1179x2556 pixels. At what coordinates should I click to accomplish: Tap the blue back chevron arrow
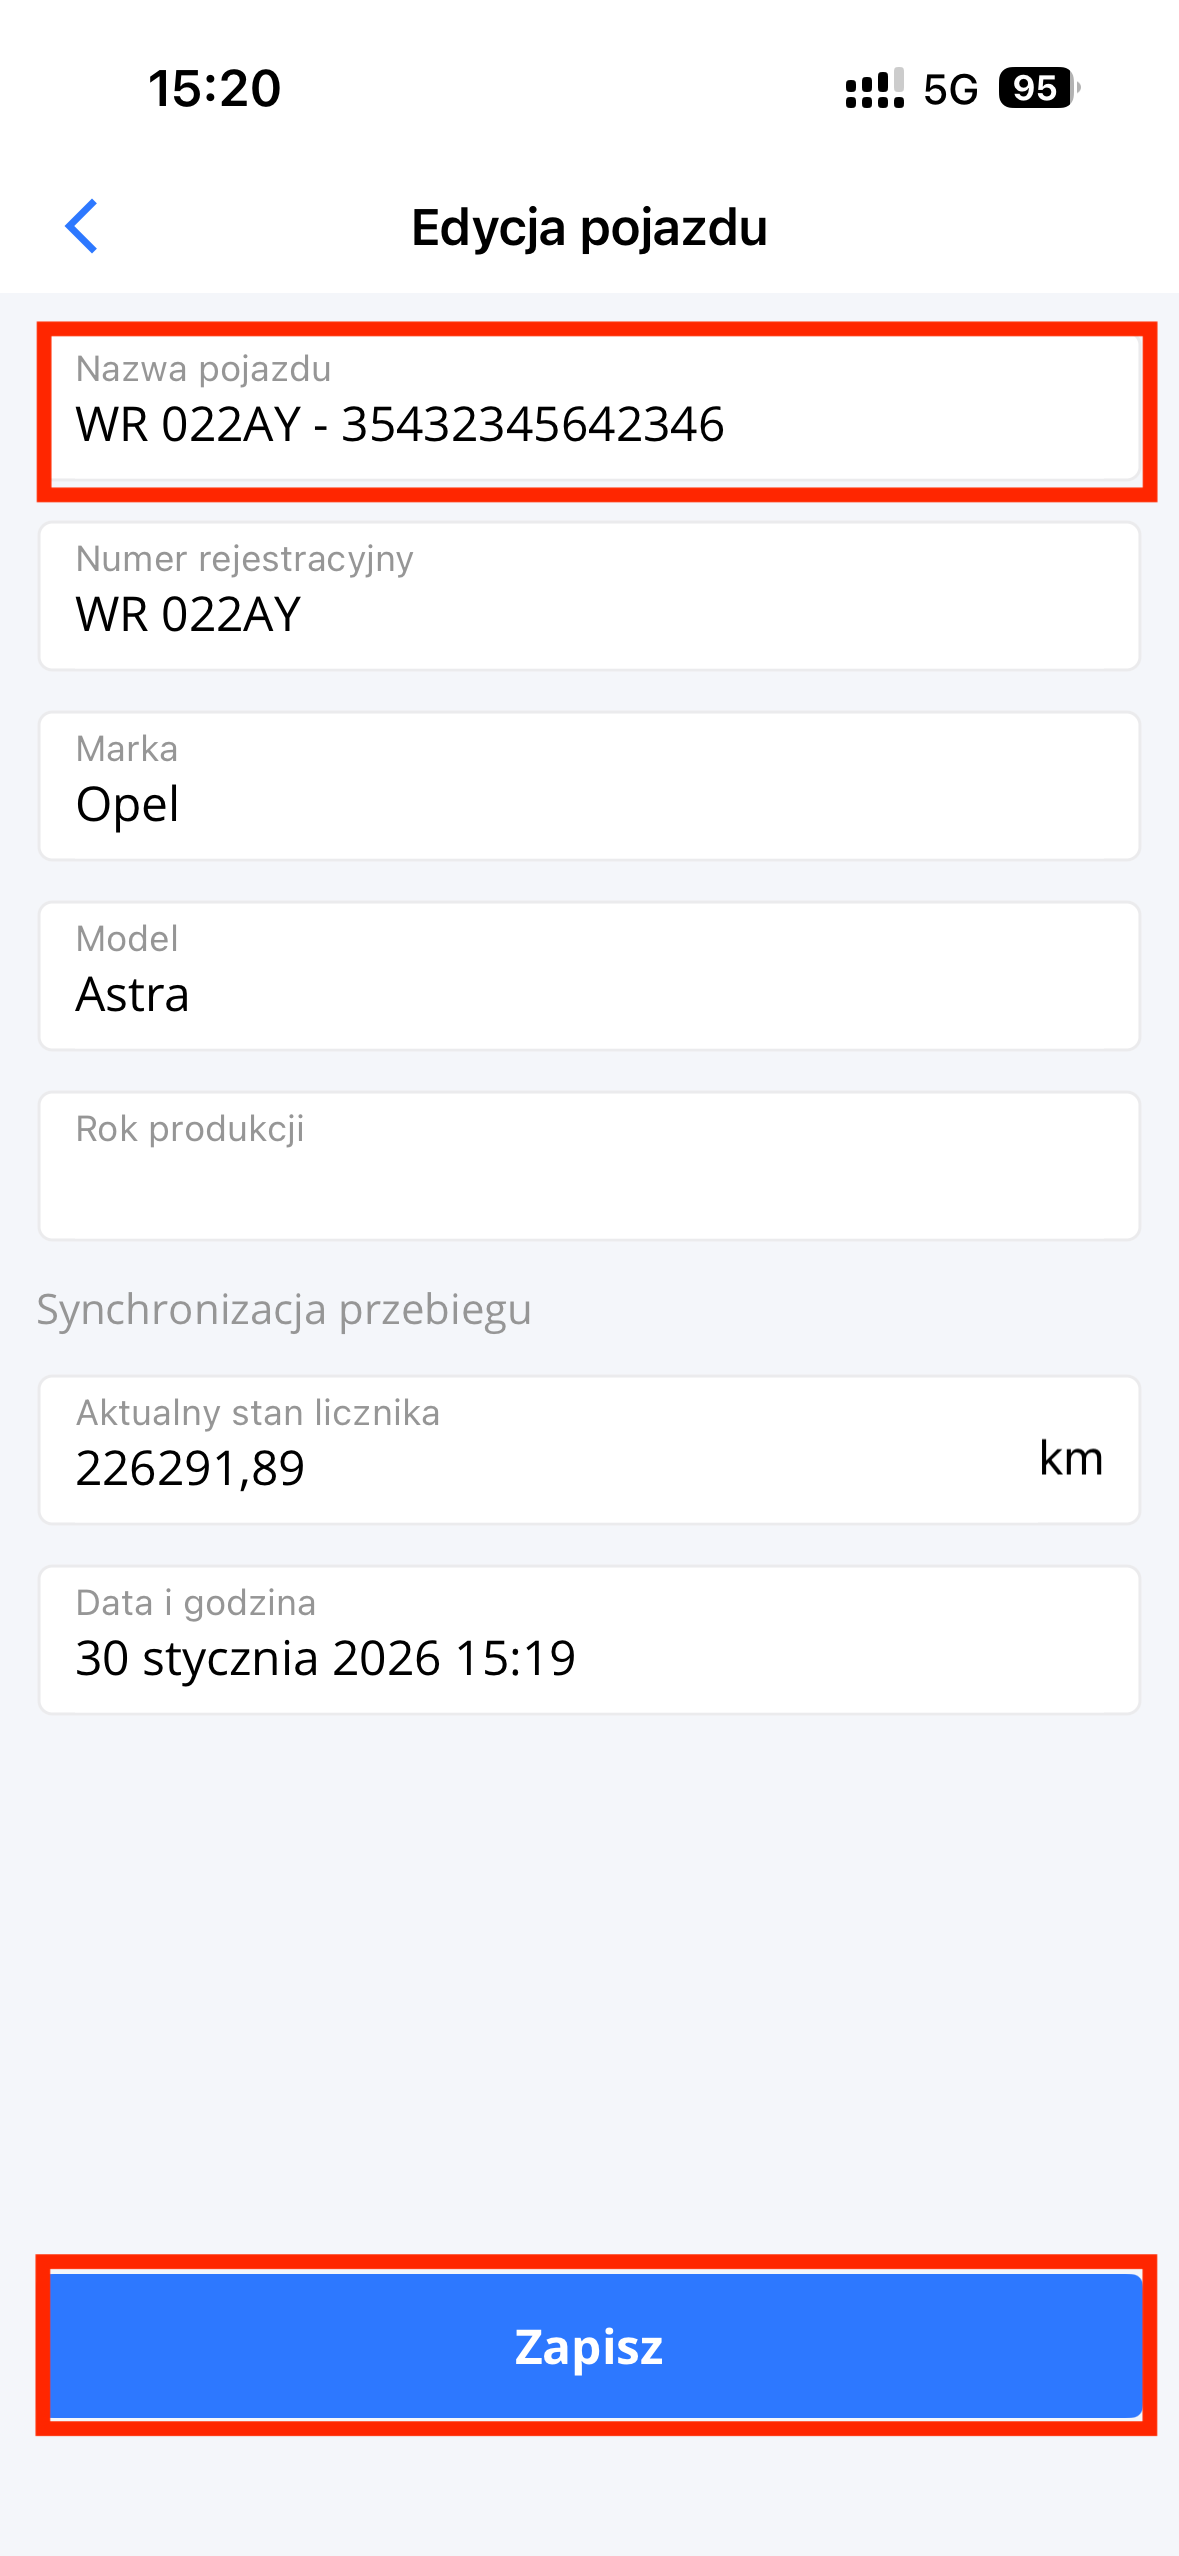[x=82, y=226]
